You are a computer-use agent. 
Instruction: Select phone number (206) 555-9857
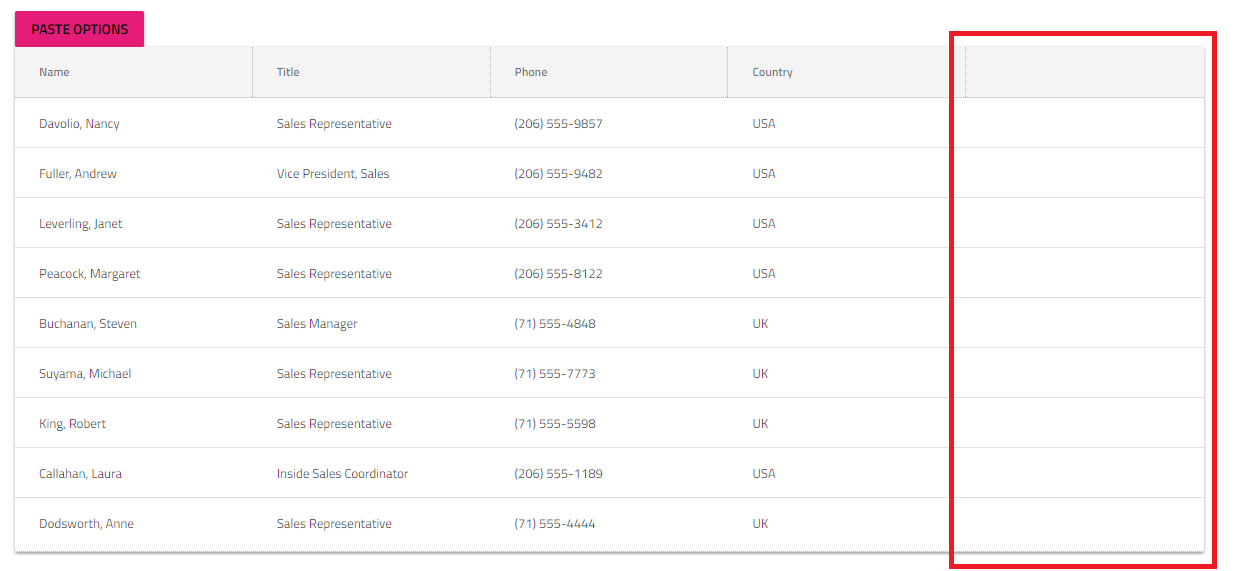(x=559, y=124)
